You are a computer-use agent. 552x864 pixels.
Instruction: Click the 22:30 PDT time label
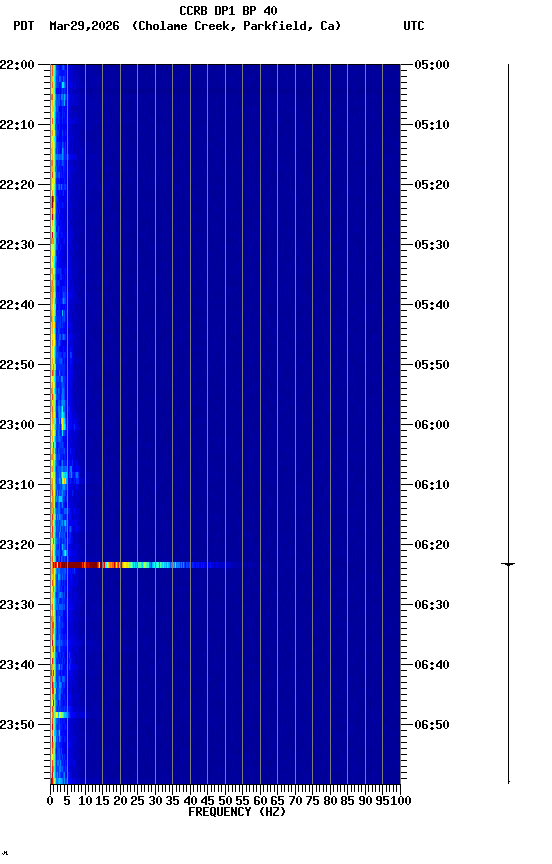click(17, 245)
